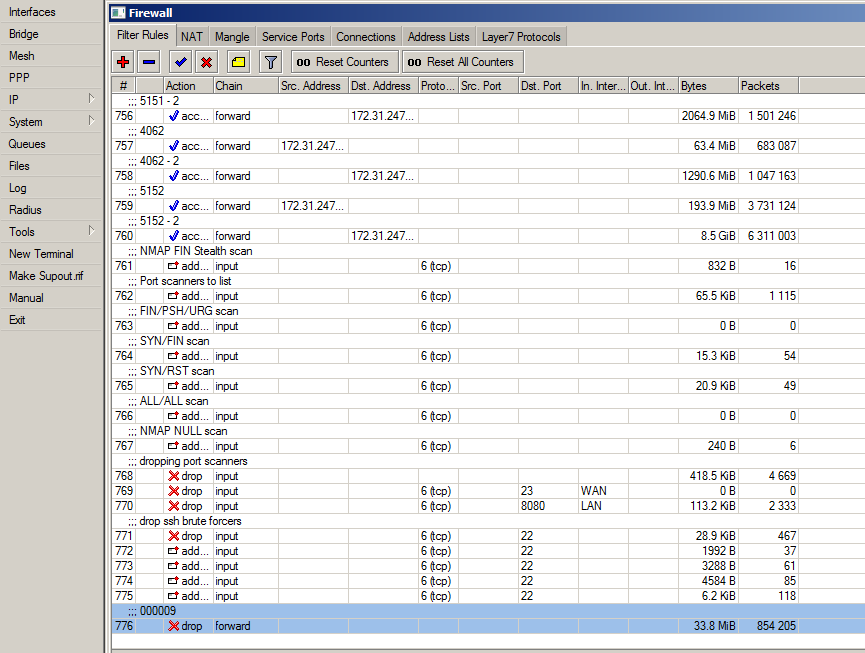Click Make Supout.rif in the sidebar
The height and width of the screenshot is (653, 865).
click(48, 275)
